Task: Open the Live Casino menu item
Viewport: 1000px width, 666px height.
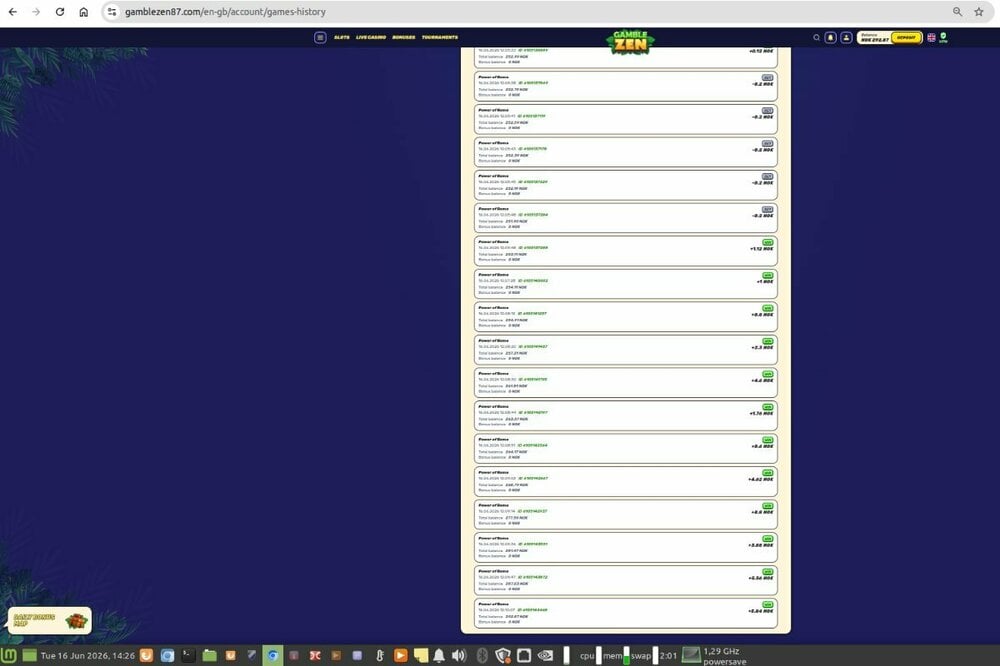Action: [371, 38]
